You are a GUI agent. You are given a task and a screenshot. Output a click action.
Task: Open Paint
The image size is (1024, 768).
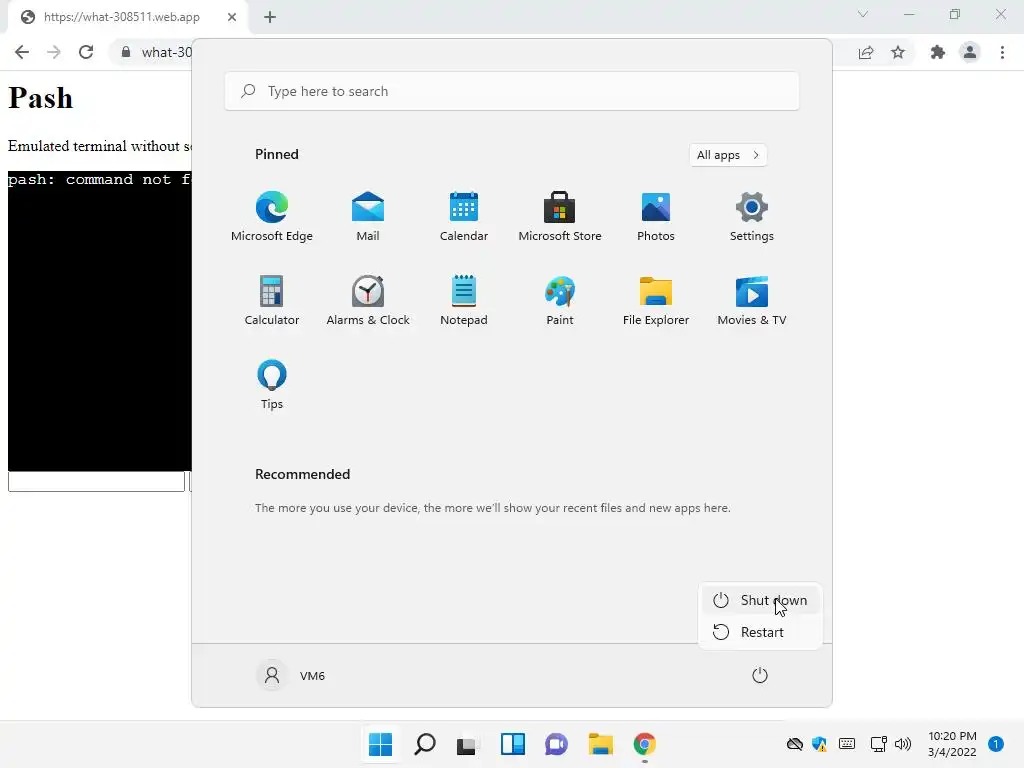(x=560, y=300)
